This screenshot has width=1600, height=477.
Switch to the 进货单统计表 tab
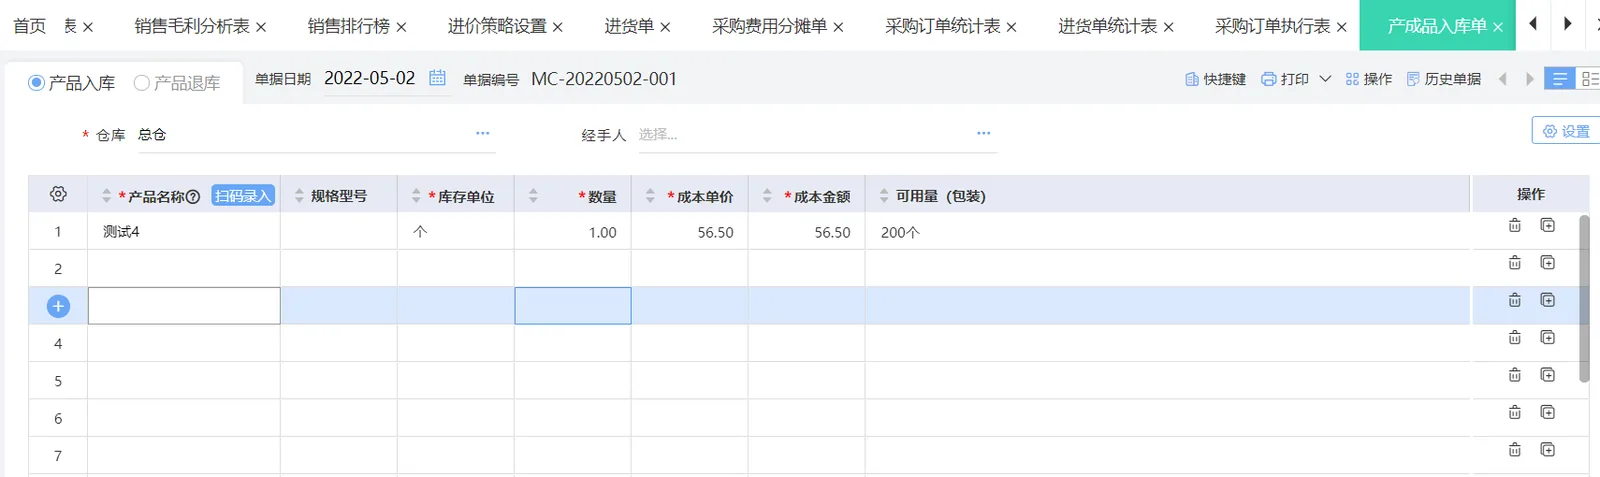click(x=1108, y=26)
